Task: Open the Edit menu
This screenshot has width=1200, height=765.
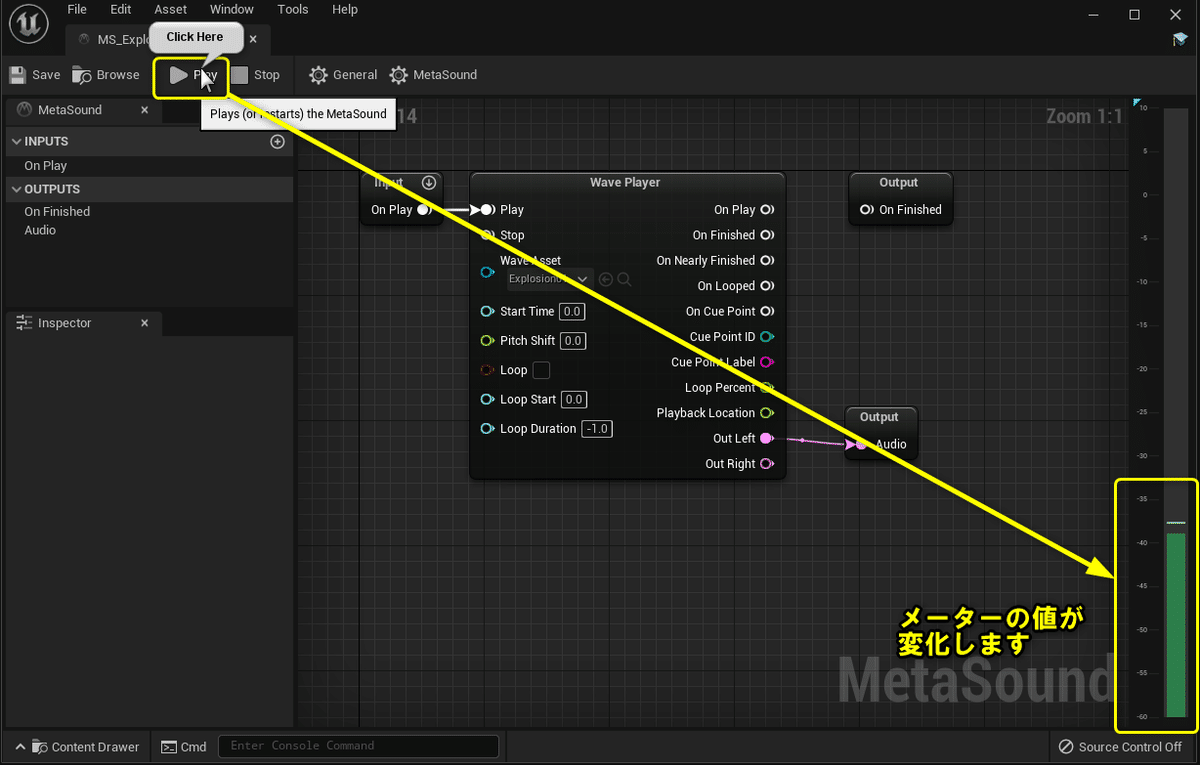Action: coord(121,9)
